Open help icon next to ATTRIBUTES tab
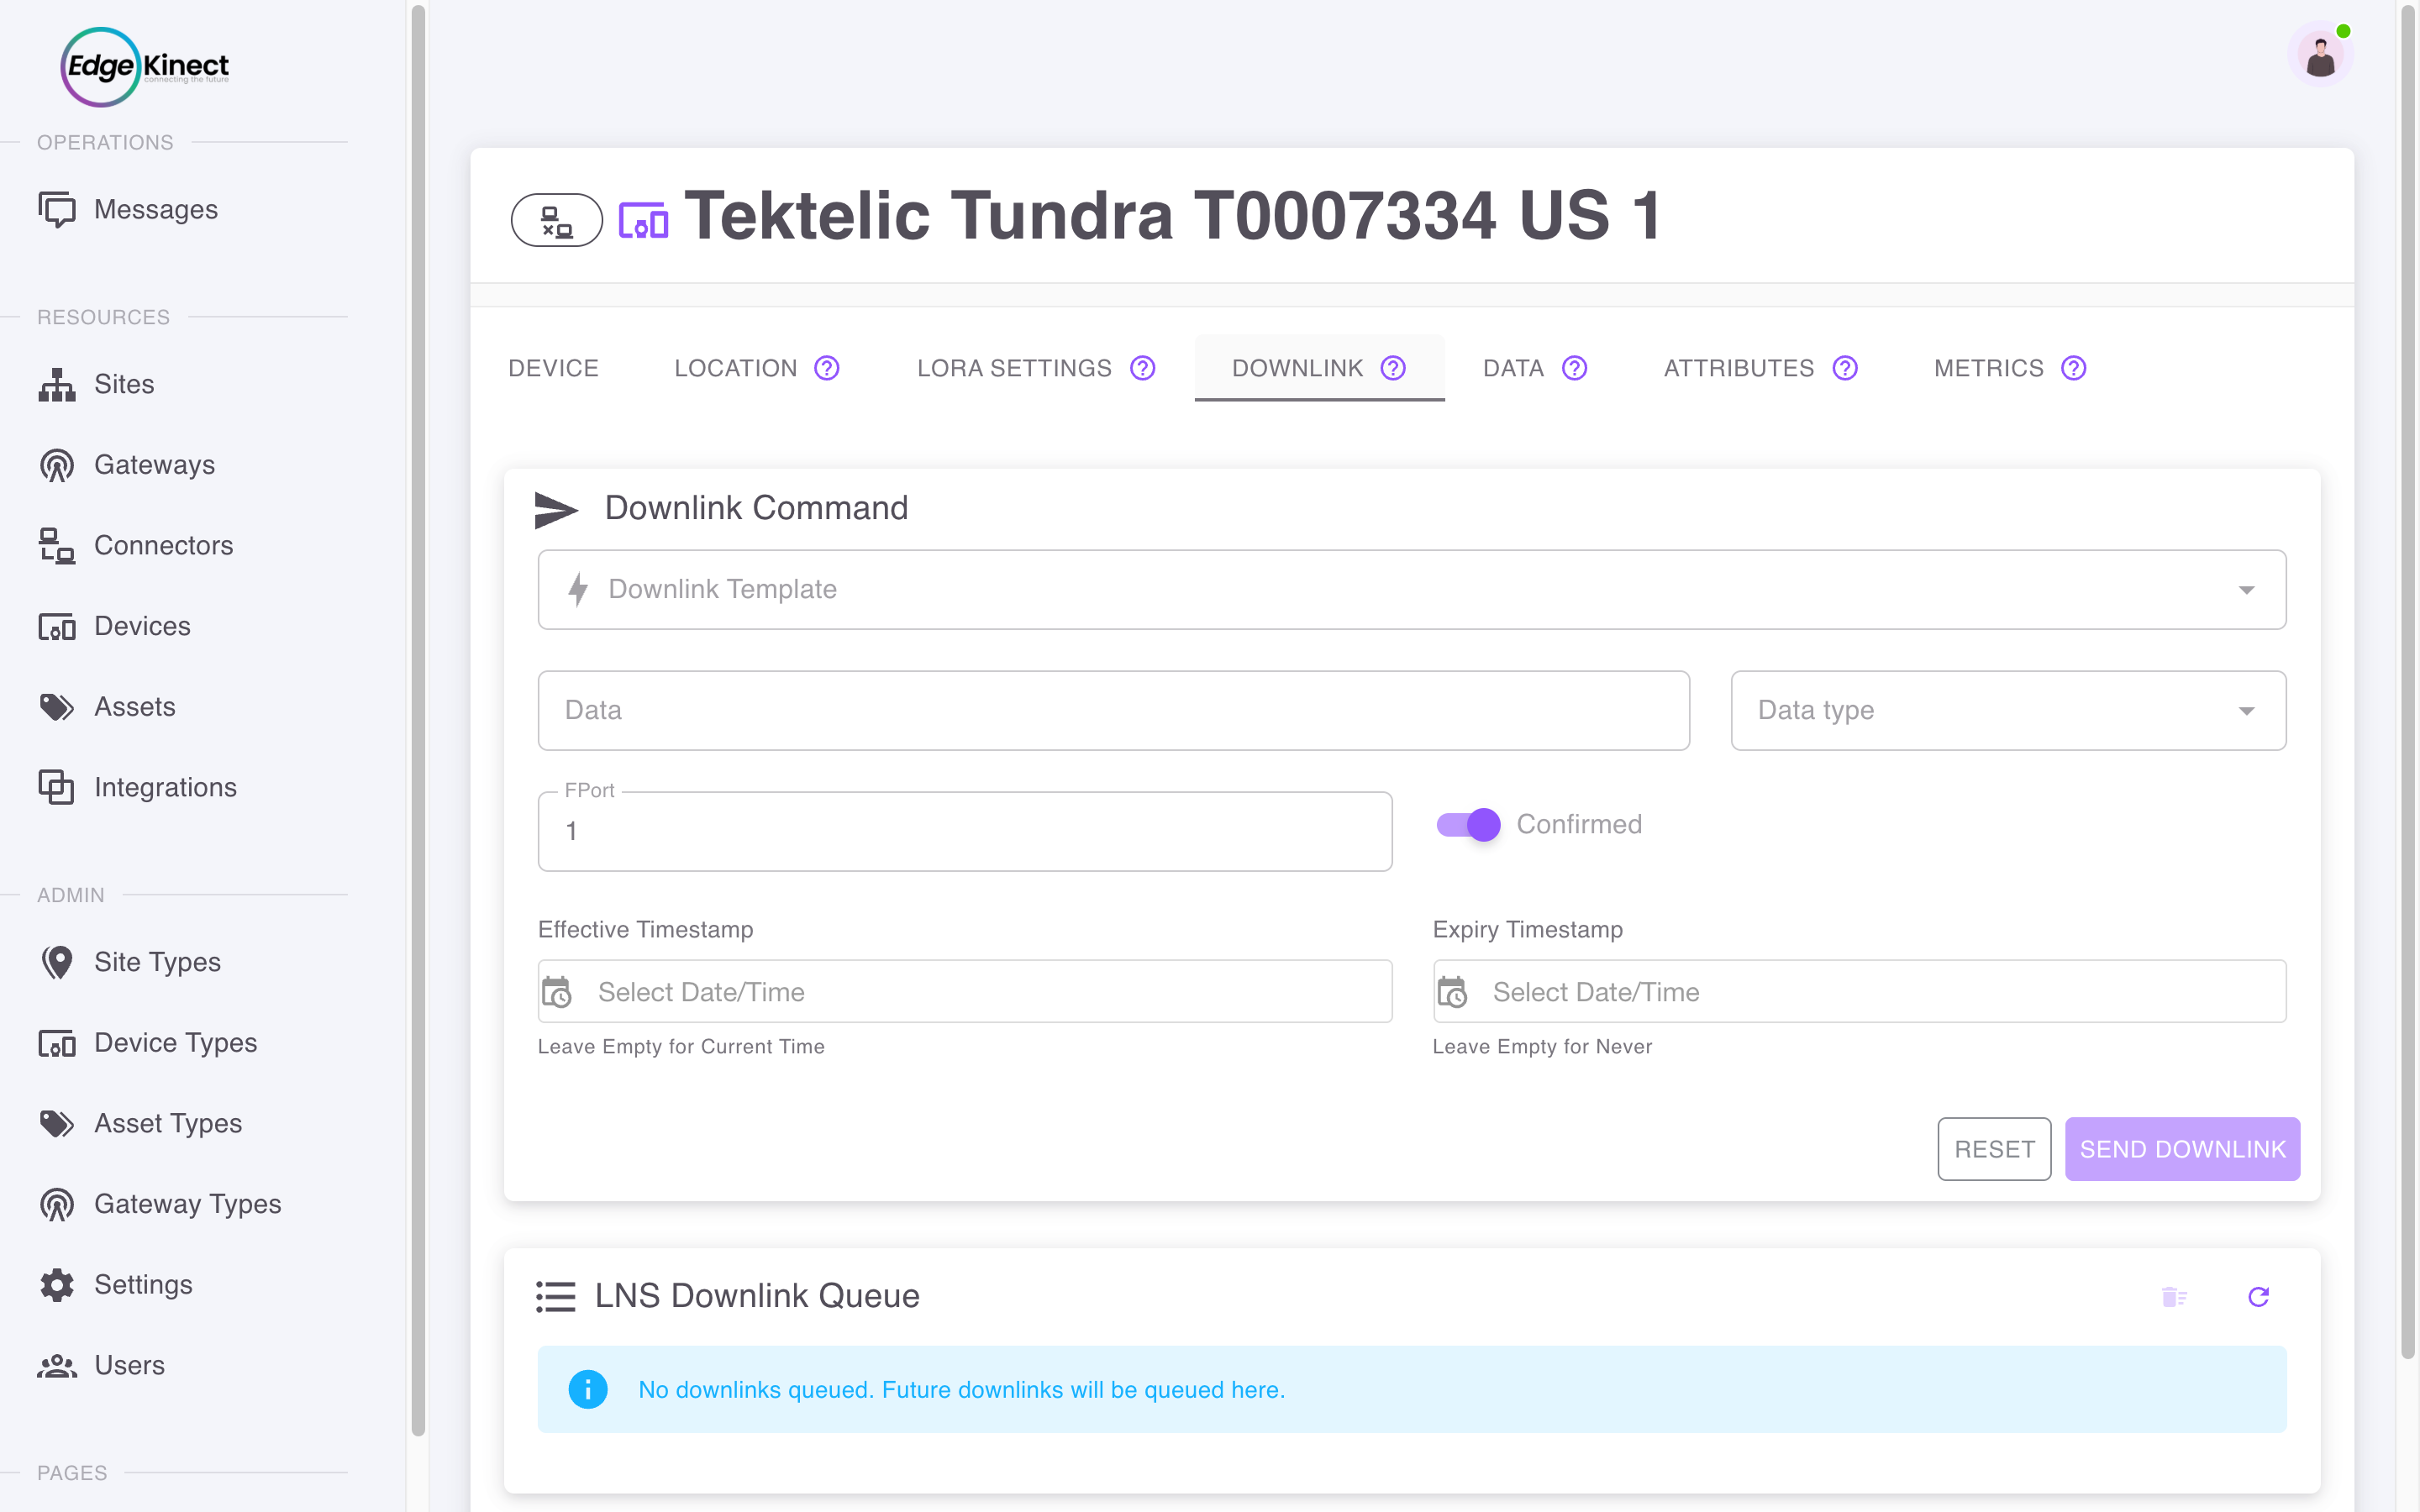 (x=1845, y=368)
